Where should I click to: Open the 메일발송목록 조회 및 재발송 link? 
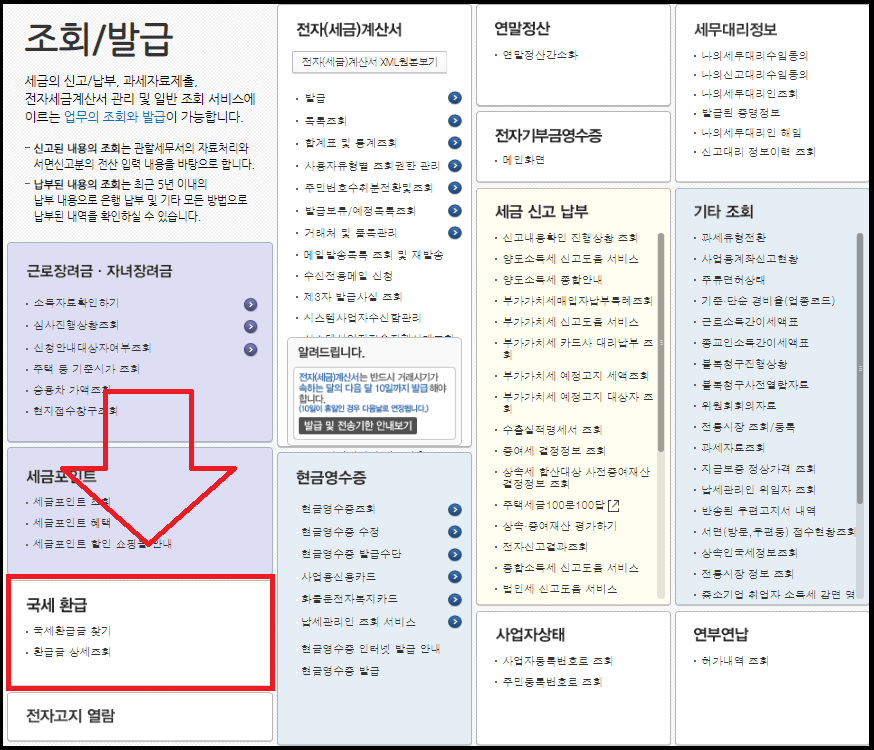(373, 255)
